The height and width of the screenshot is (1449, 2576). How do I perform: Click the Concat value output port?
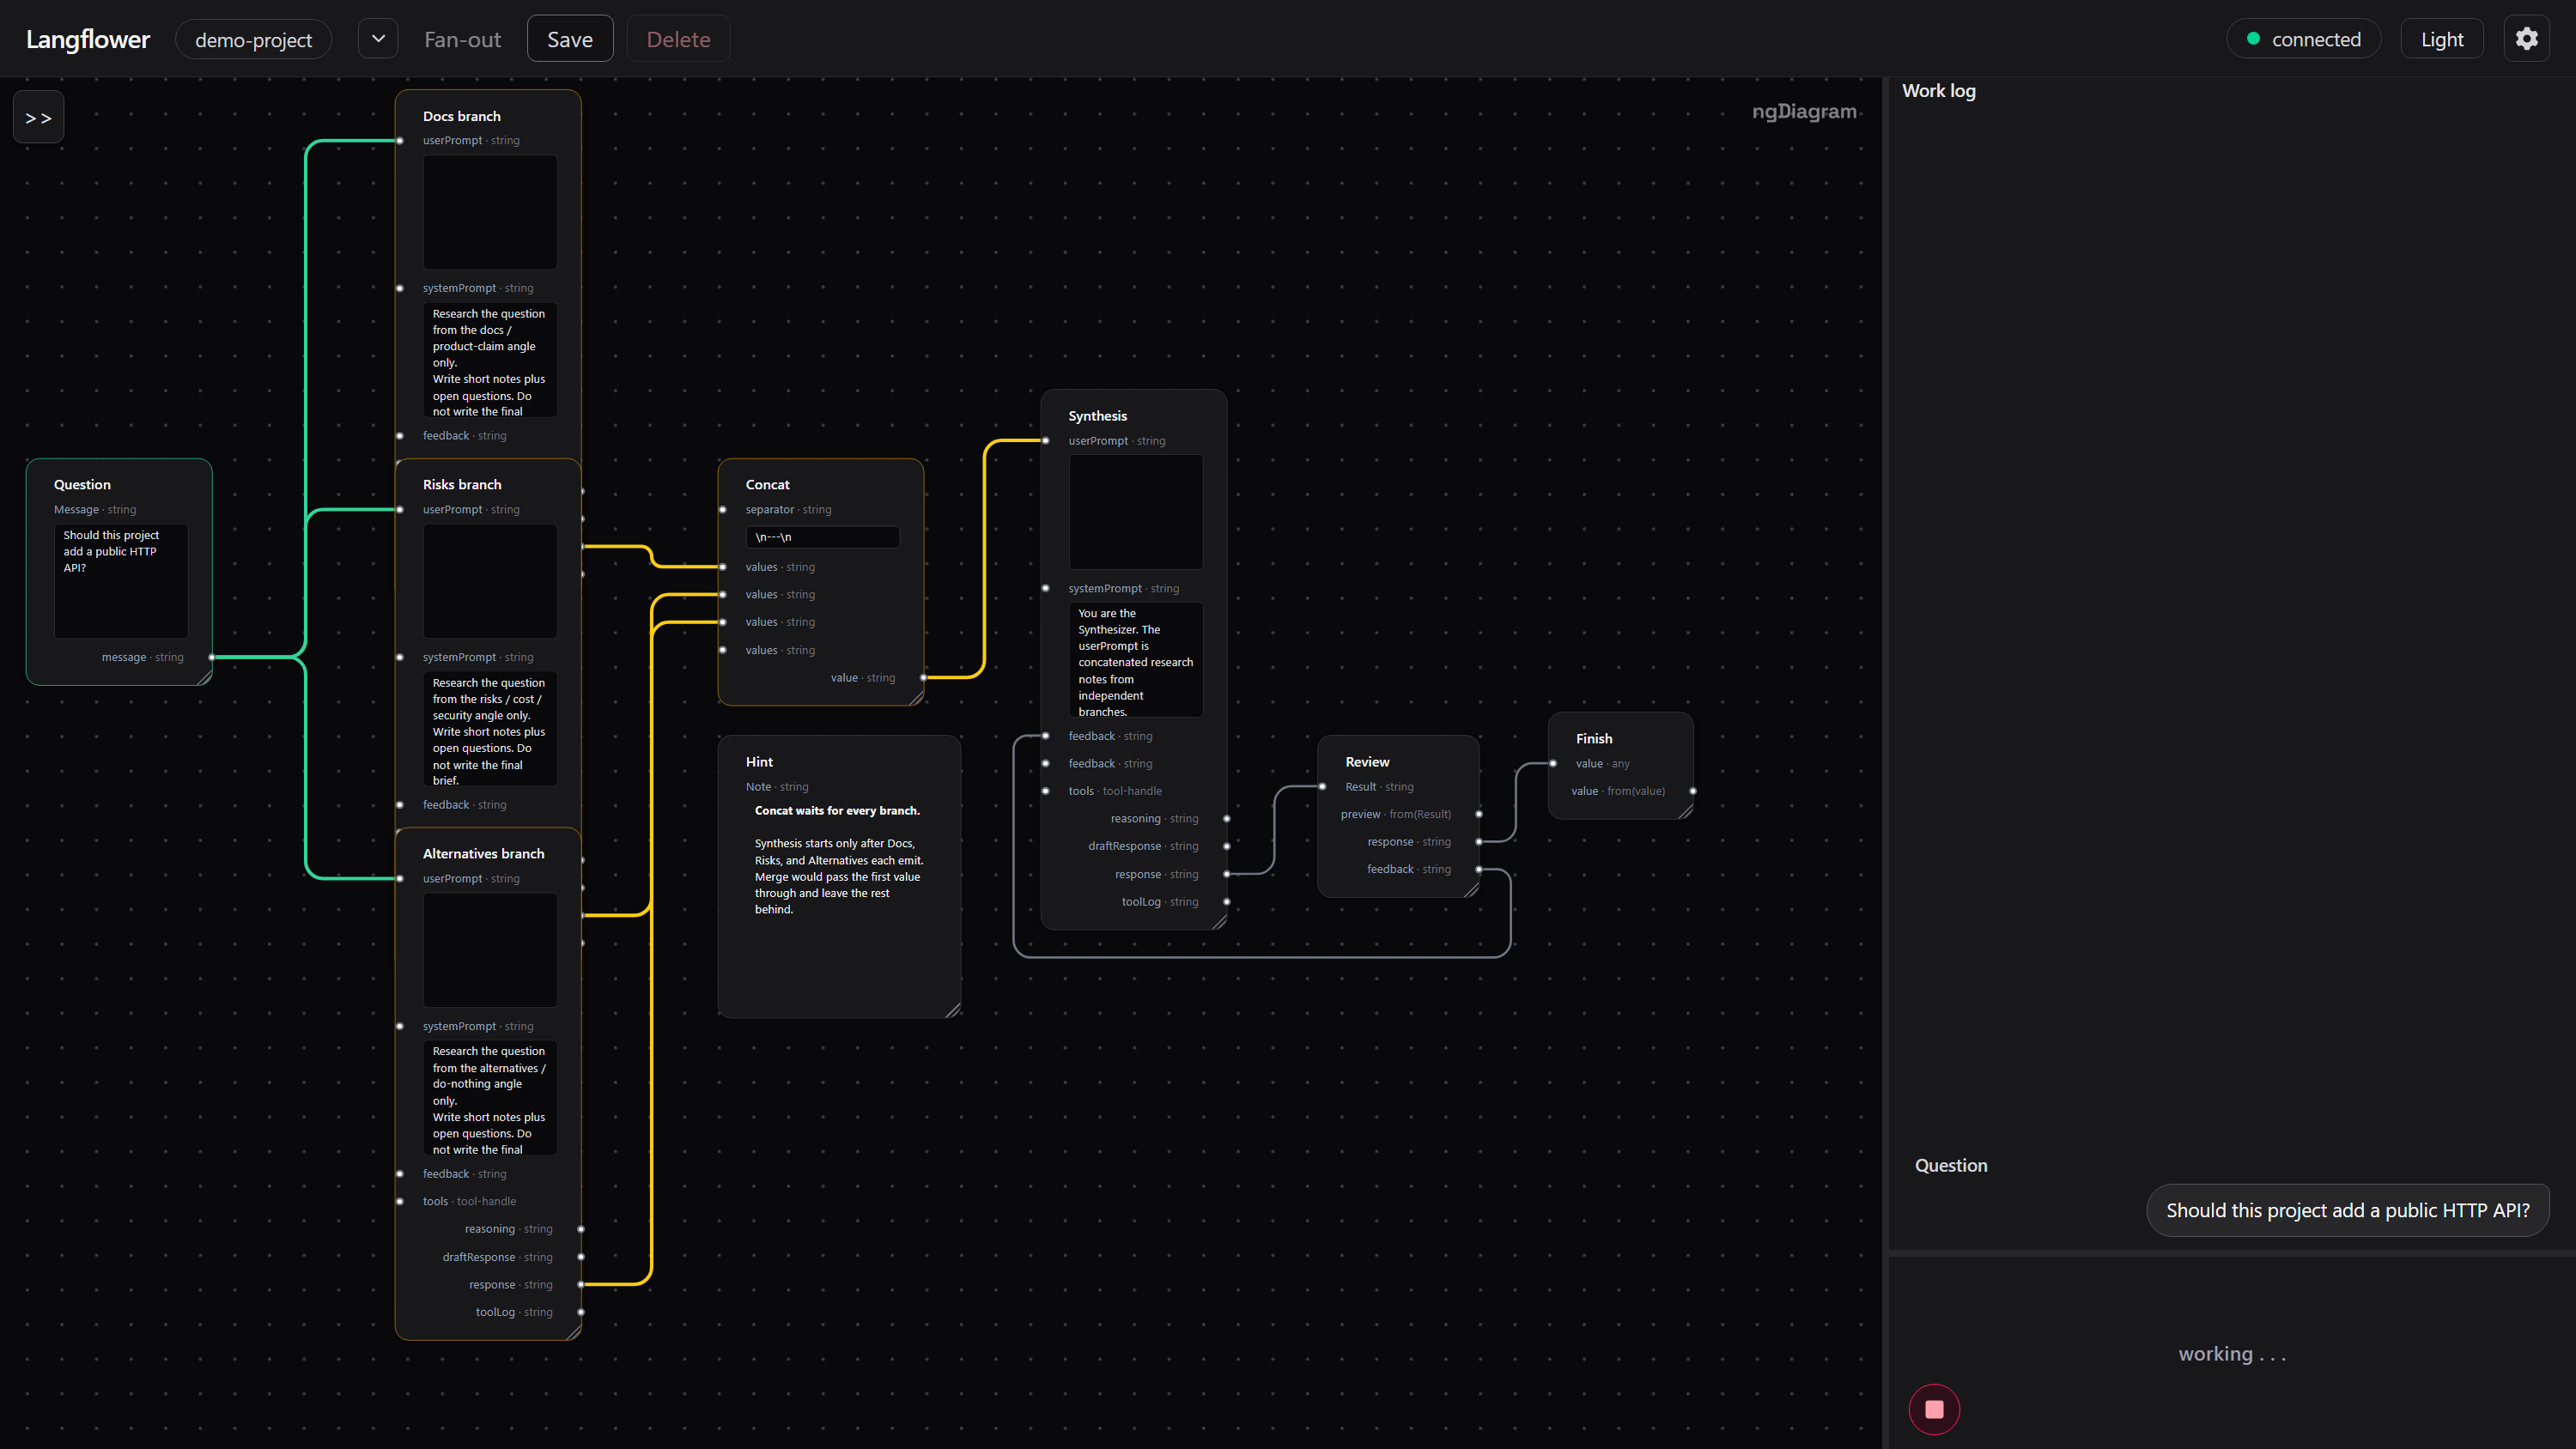923,678
